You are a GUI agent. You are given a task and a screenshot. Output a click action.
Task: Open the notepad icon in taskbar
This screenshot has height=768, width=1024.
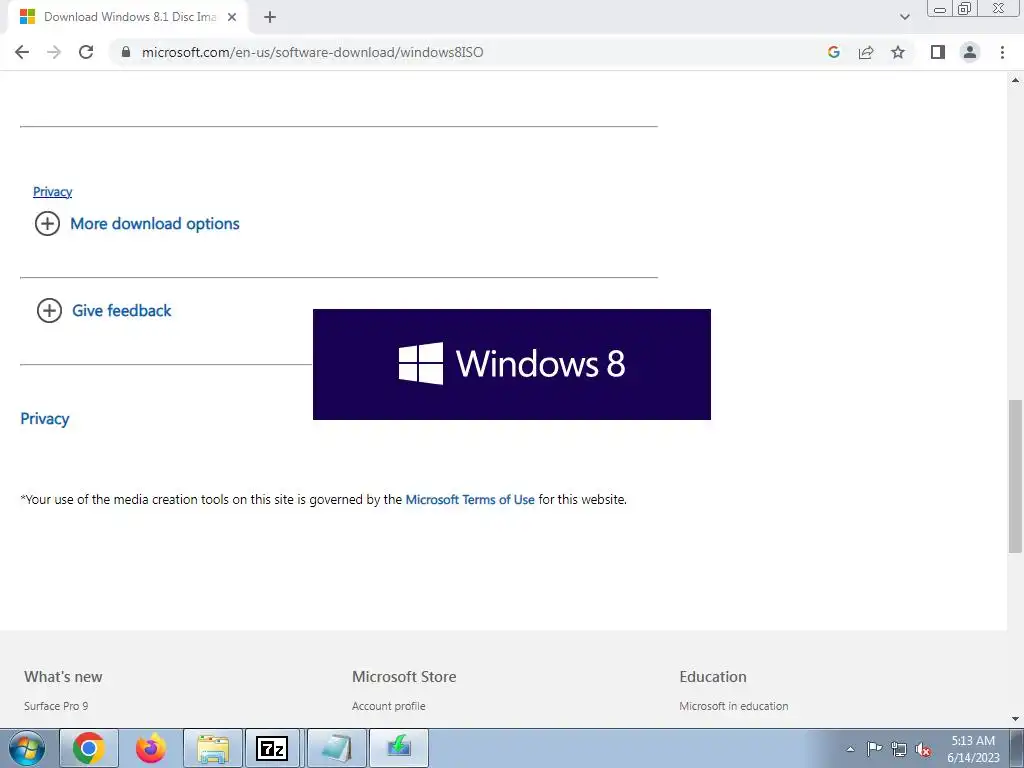[x=337, y=748]
